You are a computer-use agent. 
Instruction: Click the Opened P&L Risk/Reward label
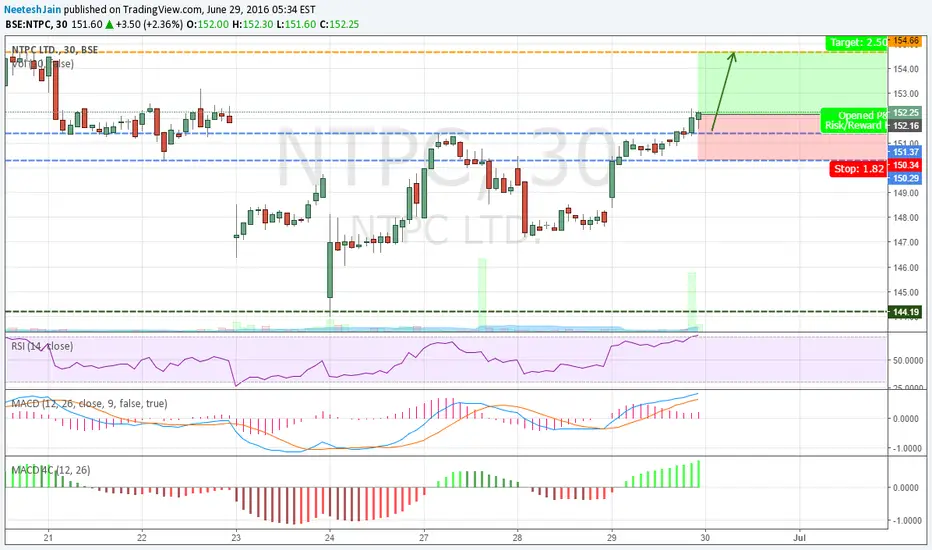coord(854,120)
